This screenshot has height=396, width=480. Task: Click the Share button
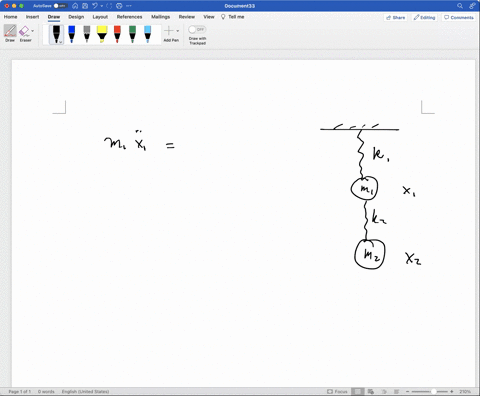pyautogui.click(x=396, y=18)
